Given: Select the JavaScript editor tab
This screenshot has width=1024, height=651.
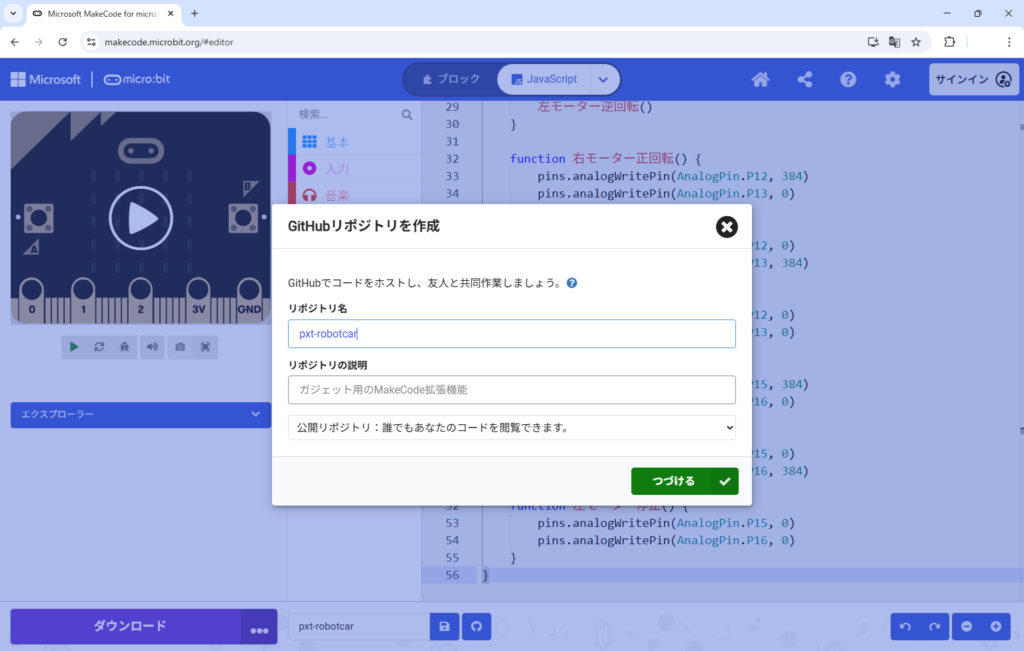Looking at the screenshot, I should [544, 79].
